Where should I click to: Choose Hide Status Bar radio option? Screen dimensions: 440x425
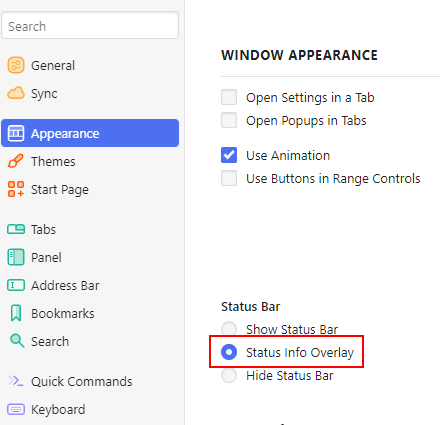coord(229,375)
